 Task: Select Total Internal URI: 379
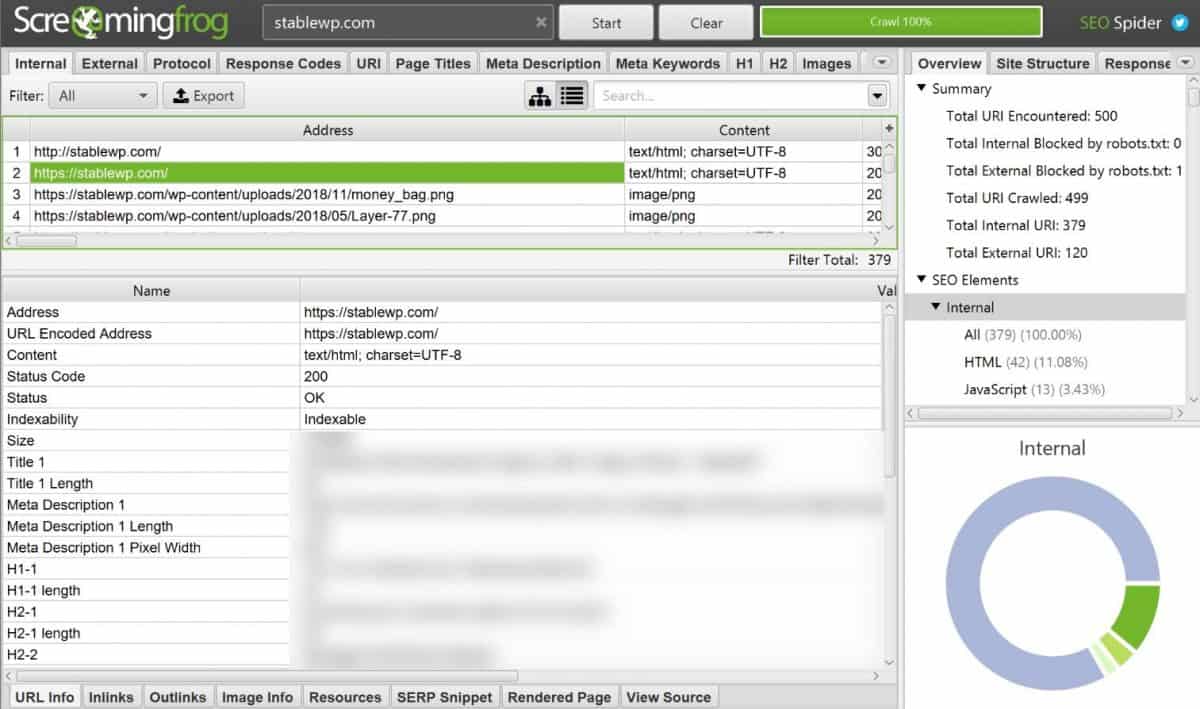tap(1016, 225)
